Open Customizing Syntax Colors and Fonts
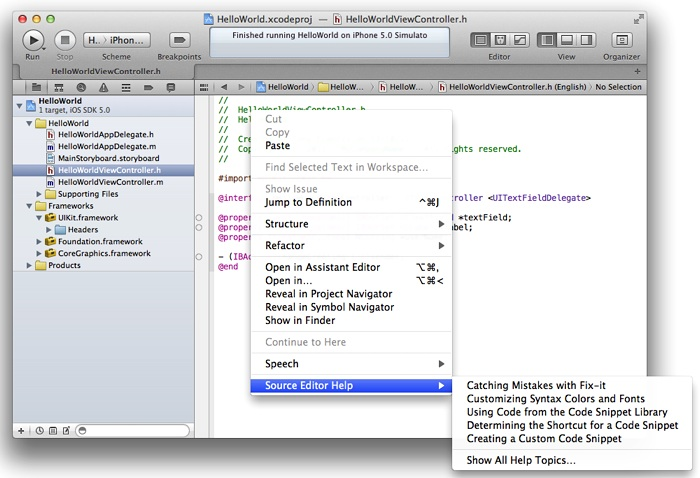 coord(572,399)
